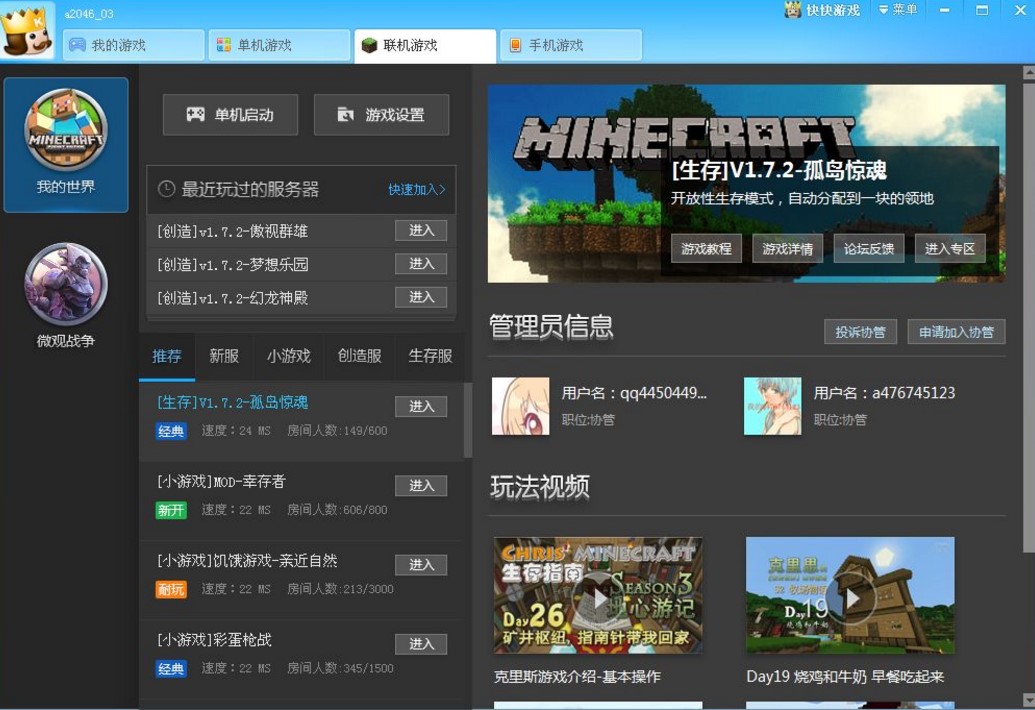Switch to the 单机游戏 tab
Image resolution: width=1035 pixels, height=710 pixels.
click(279, 45)
